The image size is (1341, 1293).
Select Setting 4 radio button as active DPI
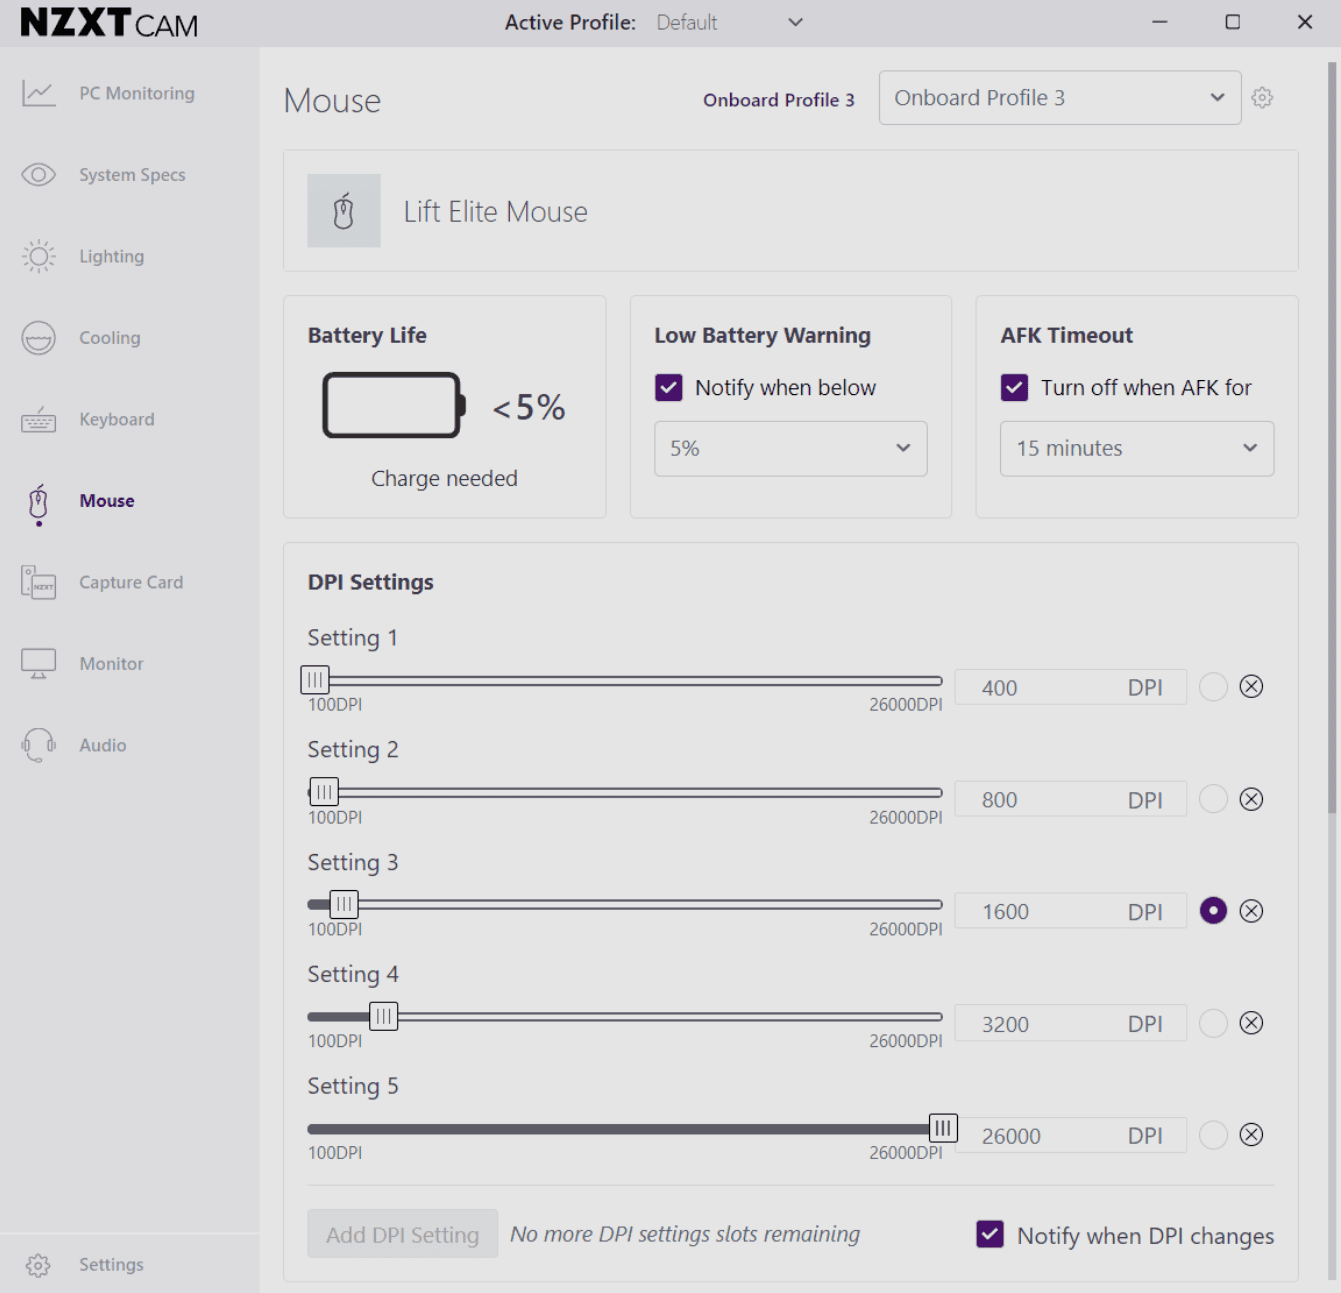(1213, 1023)
